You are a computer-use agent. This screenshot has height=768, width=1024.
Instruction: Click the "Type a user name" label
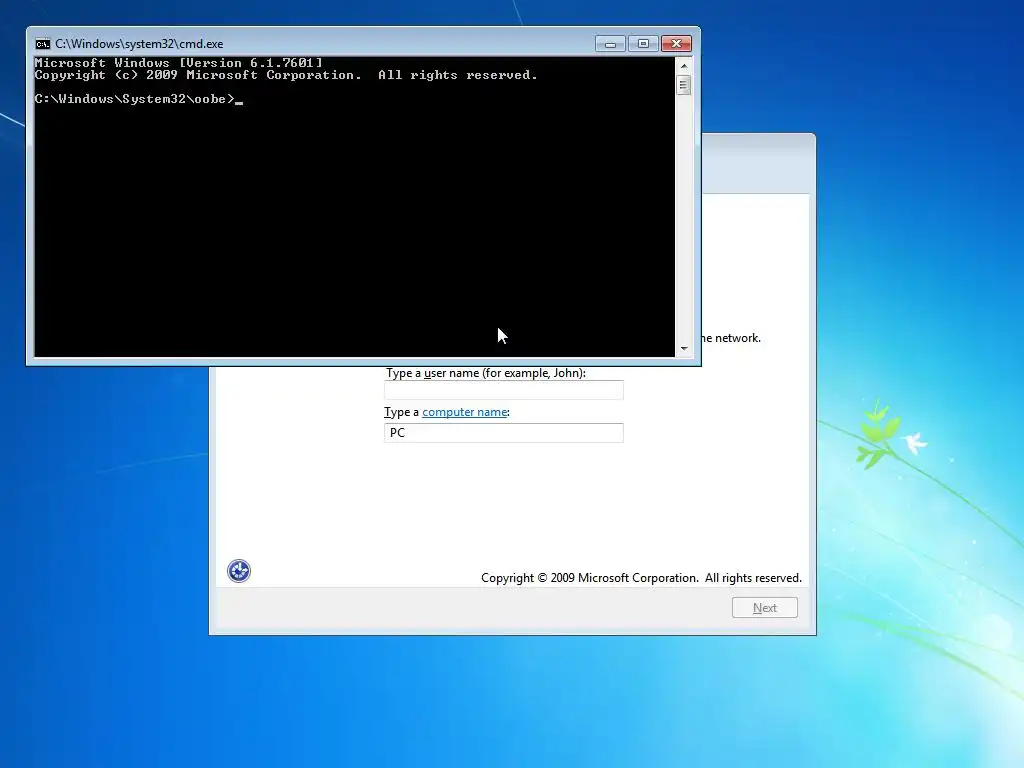point(486,373)
